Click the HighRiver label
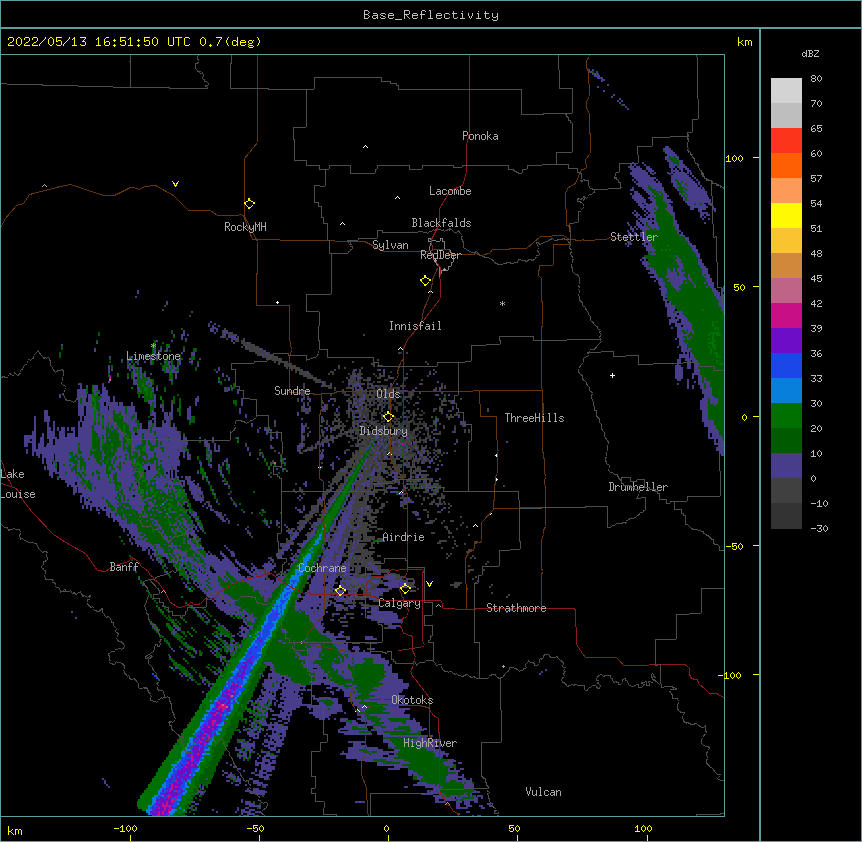Viewport: 862px width, 842px height. [430, 743]
